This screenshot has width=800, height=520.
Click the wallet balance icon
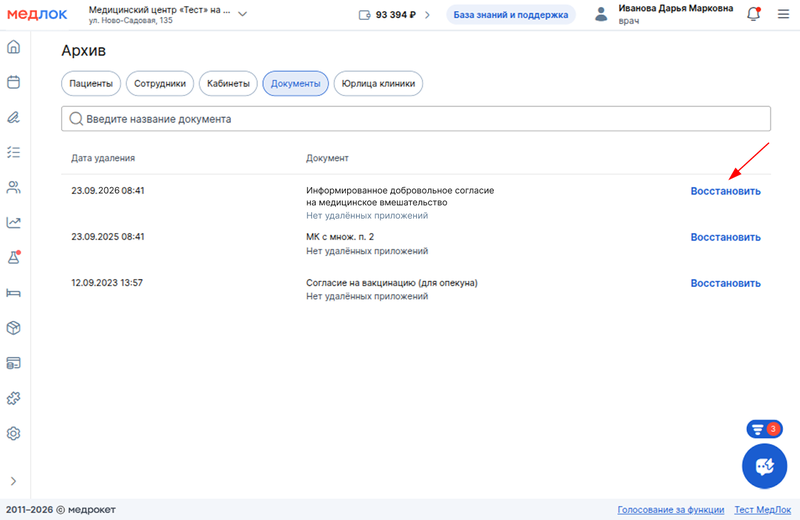click(364, 15)
